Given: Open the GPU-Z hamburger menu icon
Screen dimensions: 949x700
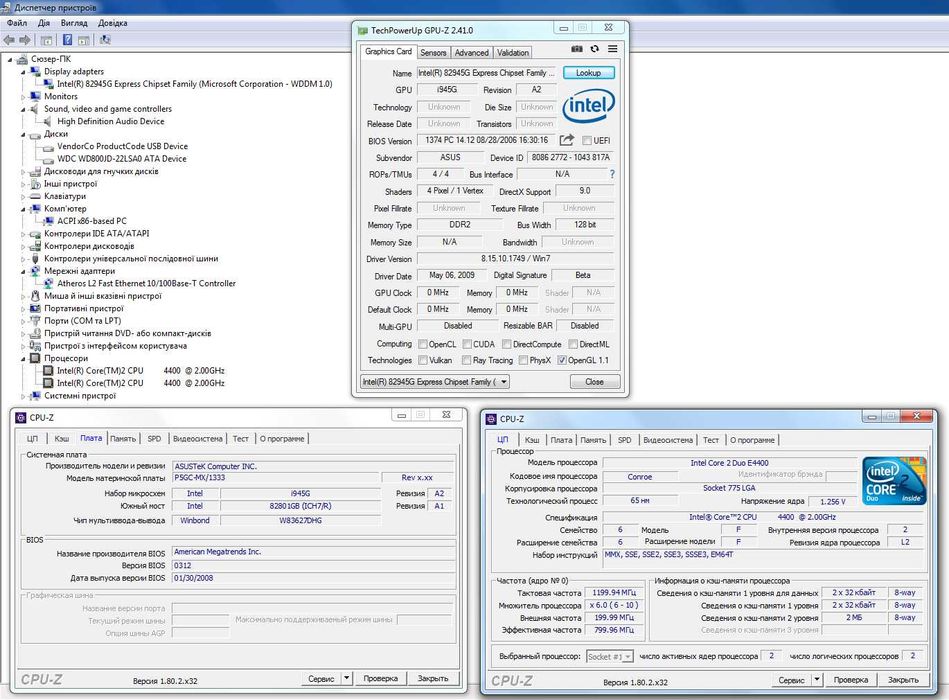Looking at the screenshot, I should tap(612, 49).
